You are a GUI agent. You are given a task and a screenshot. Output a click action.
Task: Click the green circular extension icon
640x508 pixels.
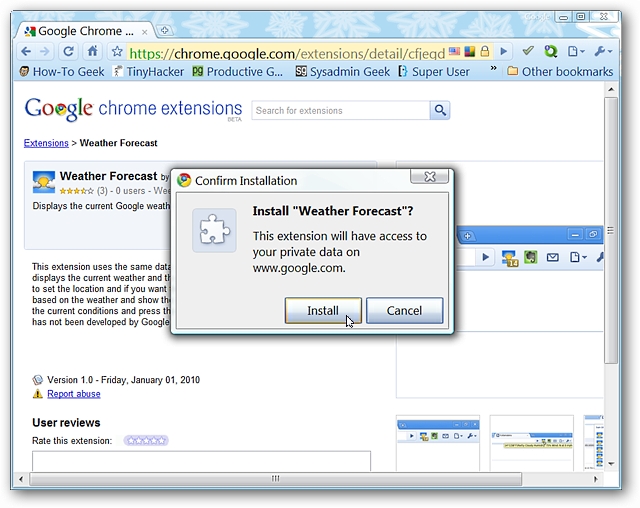coord(551,51)
